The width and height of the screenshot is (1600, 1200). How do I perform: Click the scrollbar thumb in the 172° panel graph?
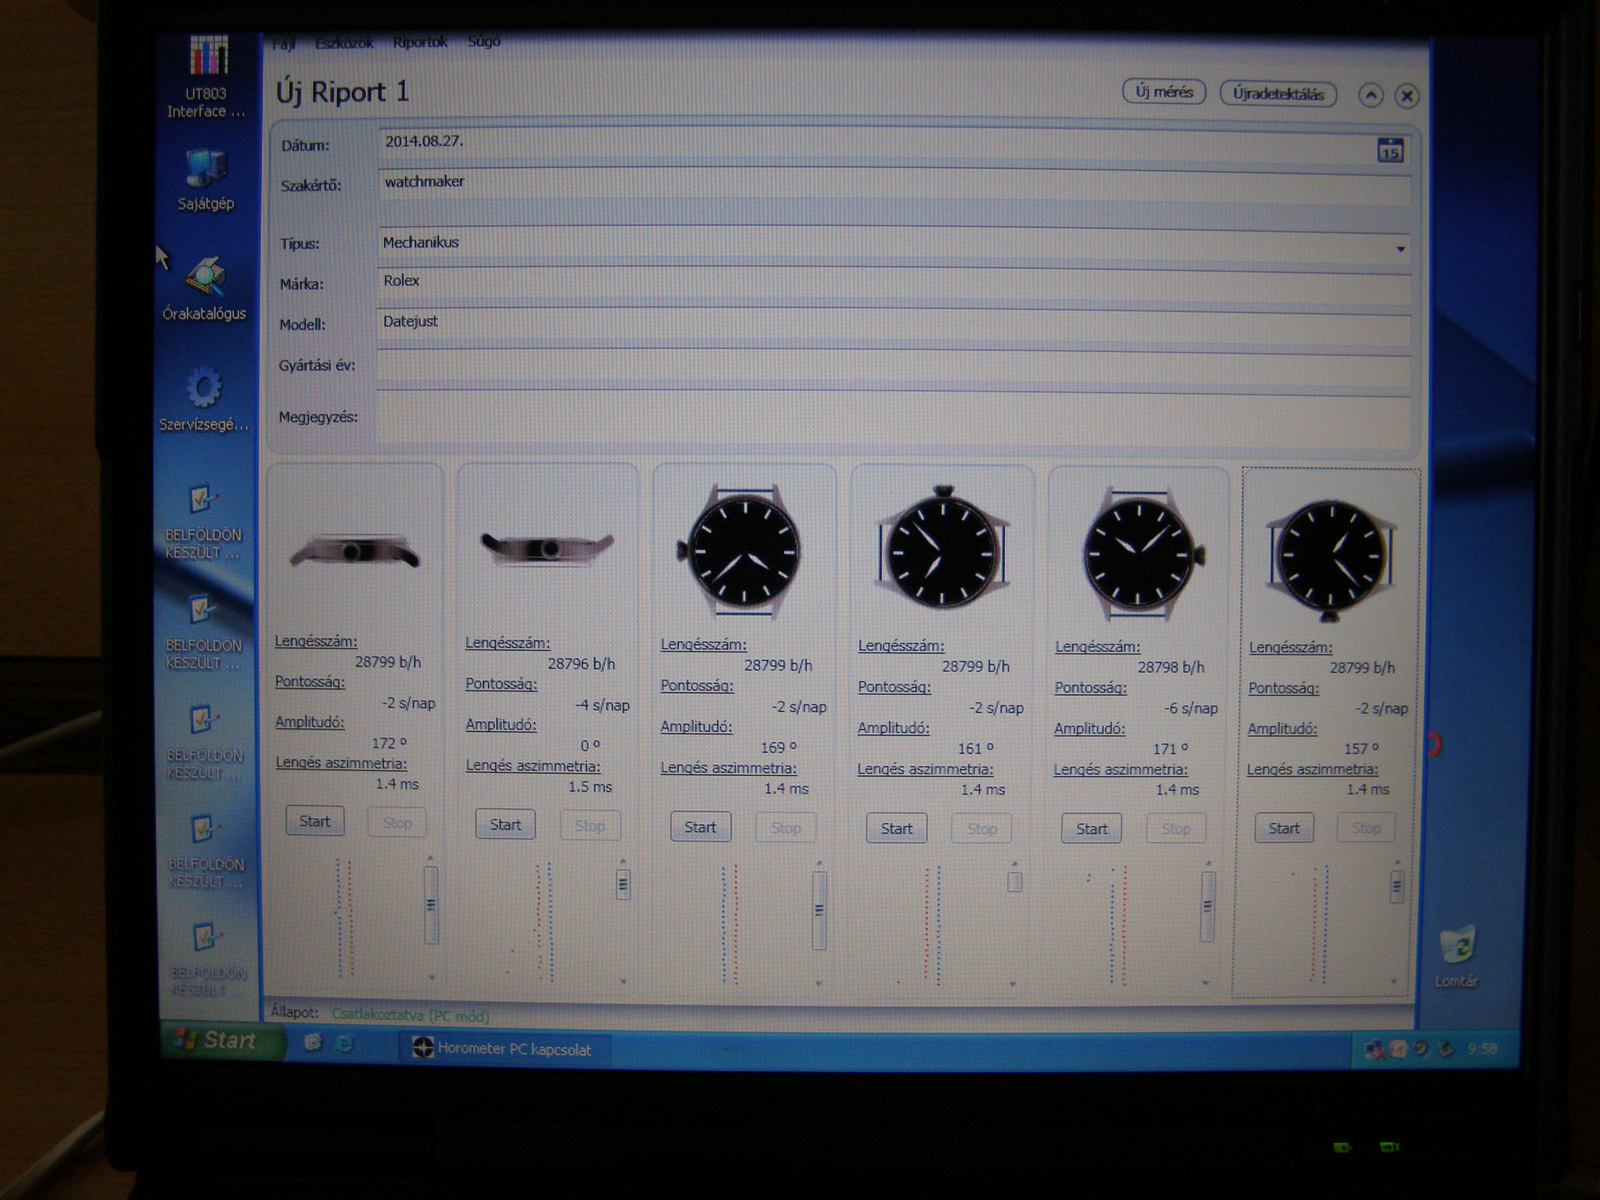pyautogui.click(x=431, y=905)
